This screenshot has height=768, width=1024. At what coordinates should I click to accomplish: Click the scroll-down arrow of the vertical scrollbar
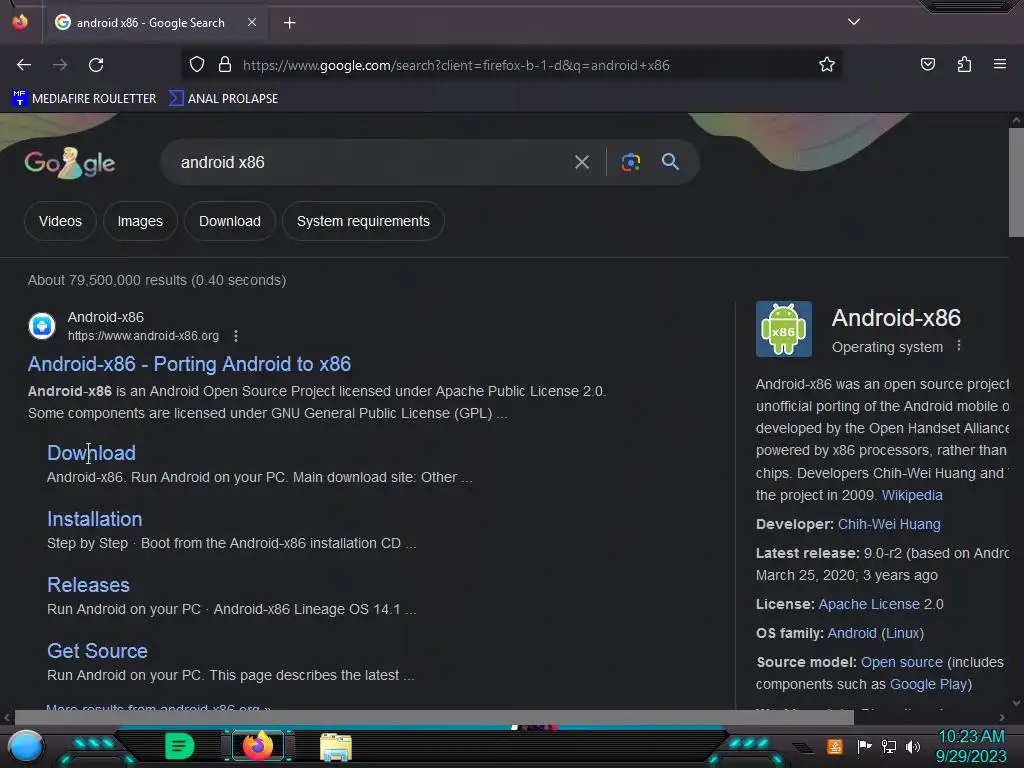(1016, 703)
